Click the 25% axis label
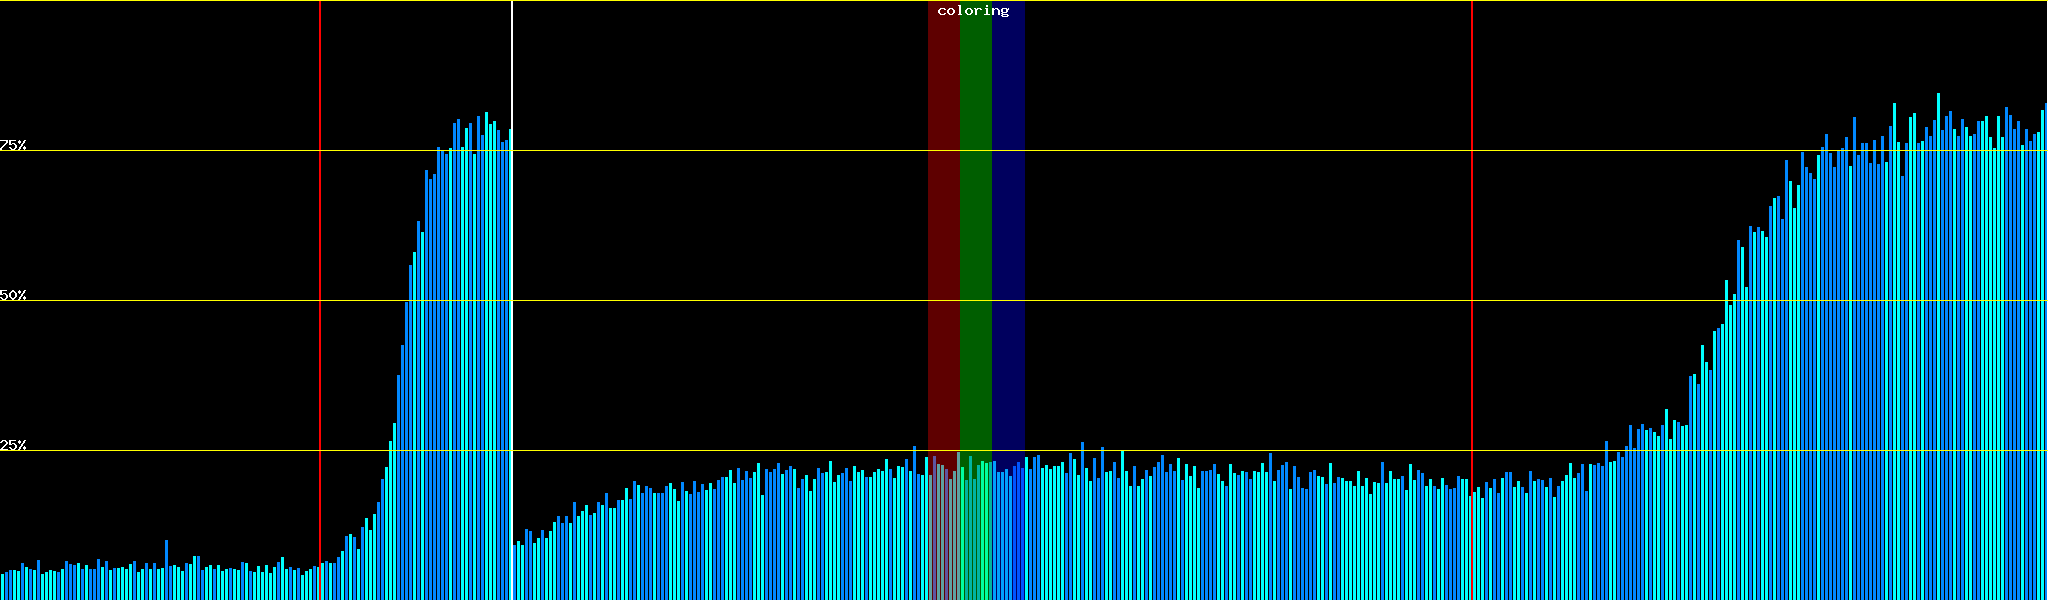 (13, 445)
